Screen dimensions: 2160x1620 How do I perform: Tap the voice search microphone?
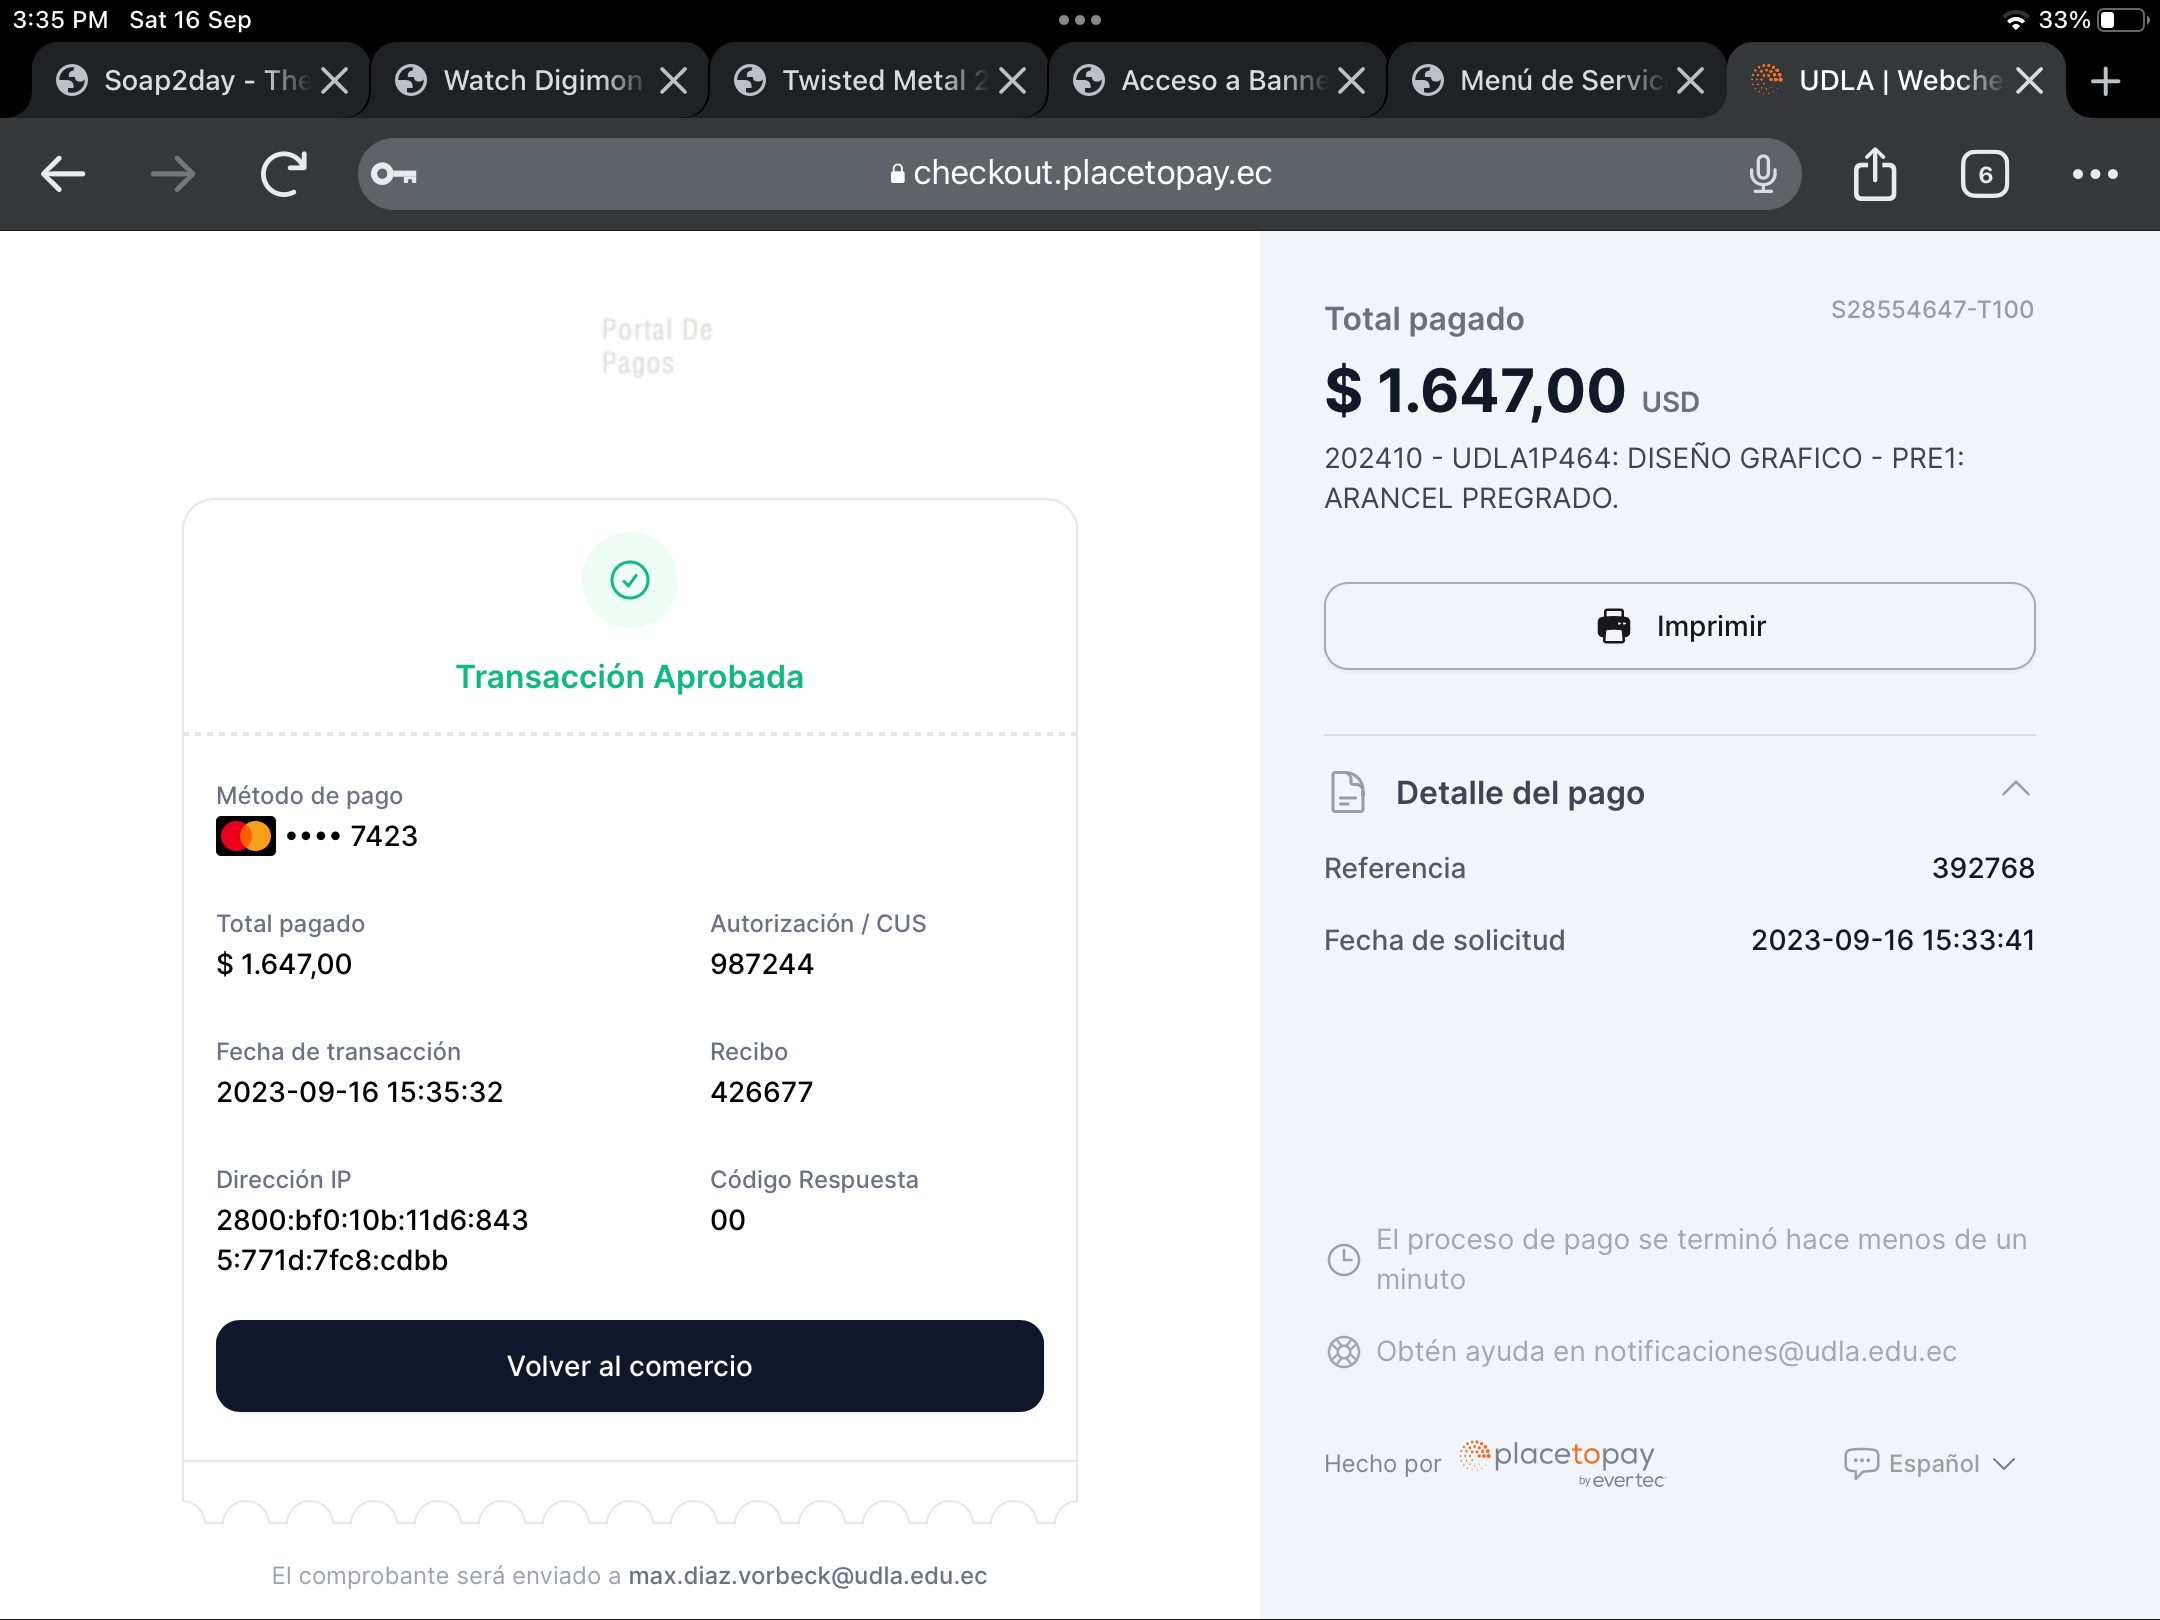tap(1763, 174)
